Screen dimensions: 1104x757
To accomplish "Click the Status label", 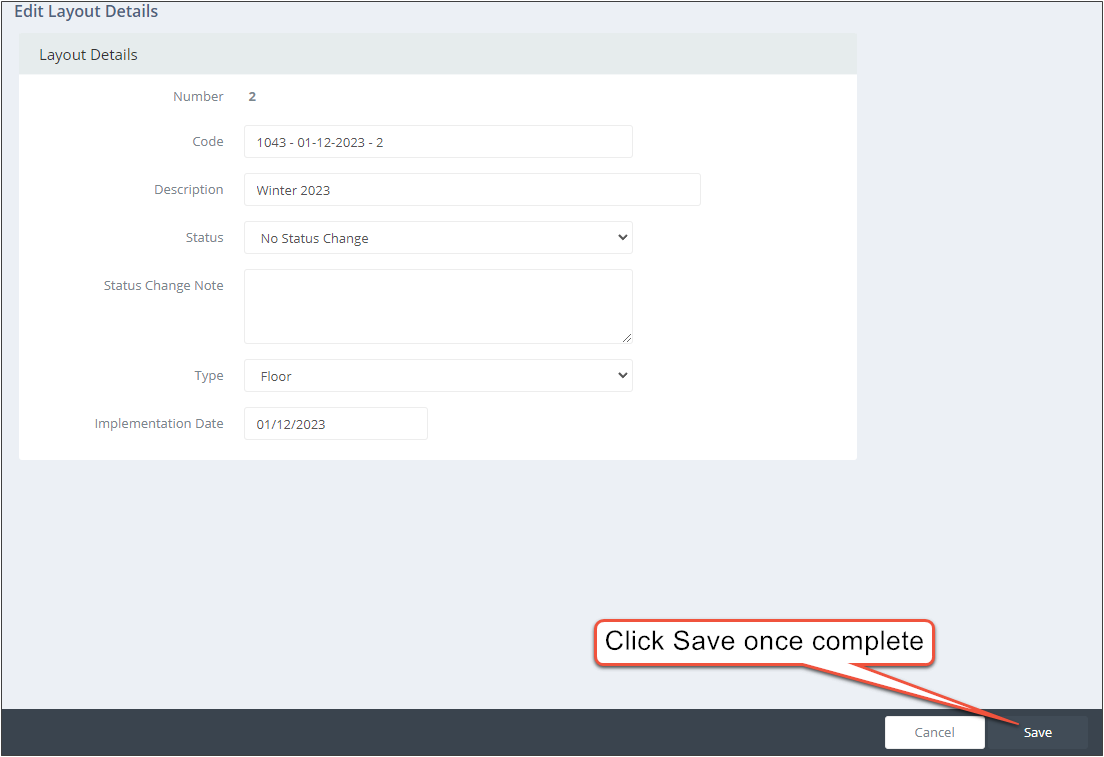I will (x=204, y=237).
